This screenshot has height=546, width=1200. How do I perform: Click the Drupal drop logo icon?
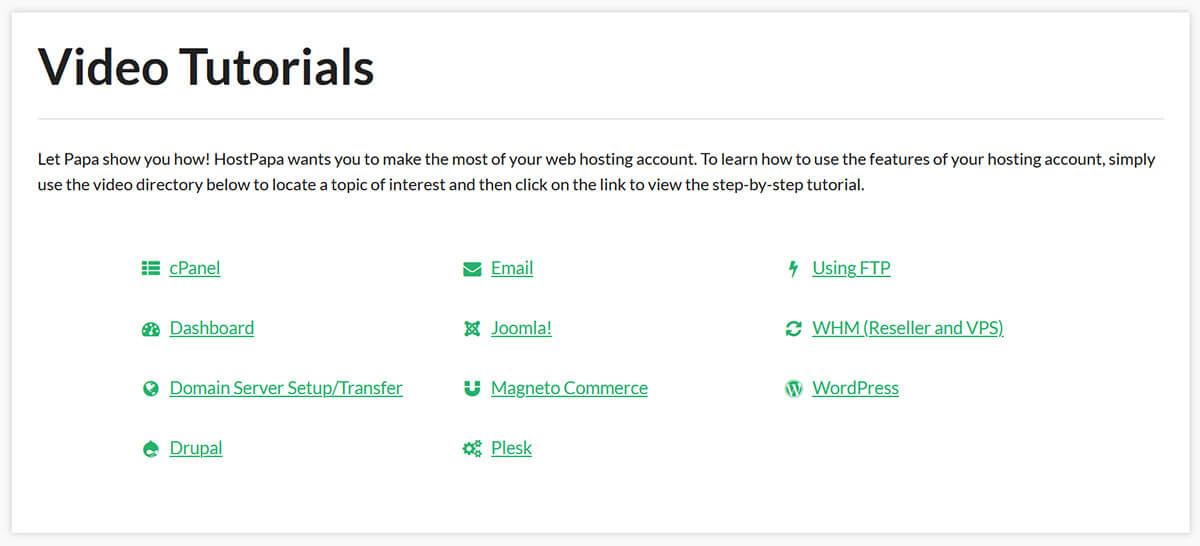coord(151,449)
